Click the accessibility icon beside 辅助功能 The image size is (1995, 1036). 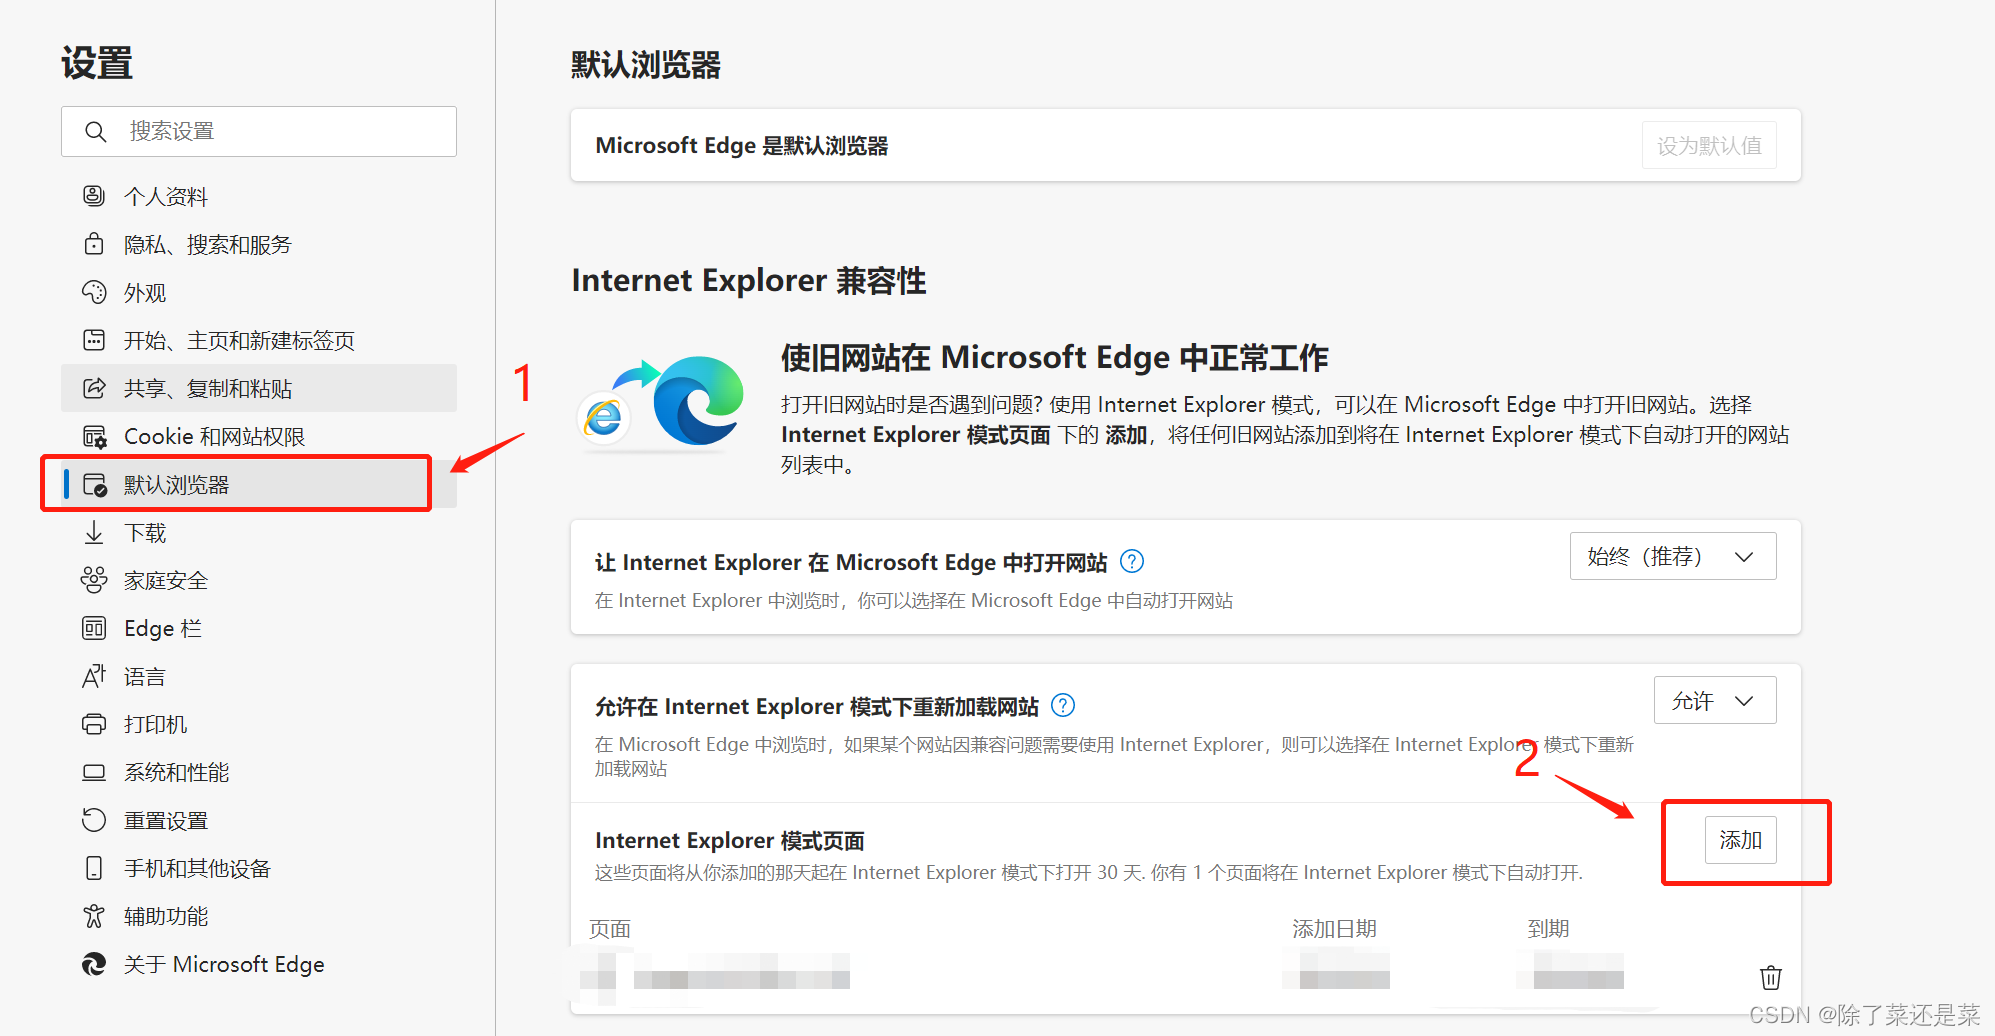point(94,916)
